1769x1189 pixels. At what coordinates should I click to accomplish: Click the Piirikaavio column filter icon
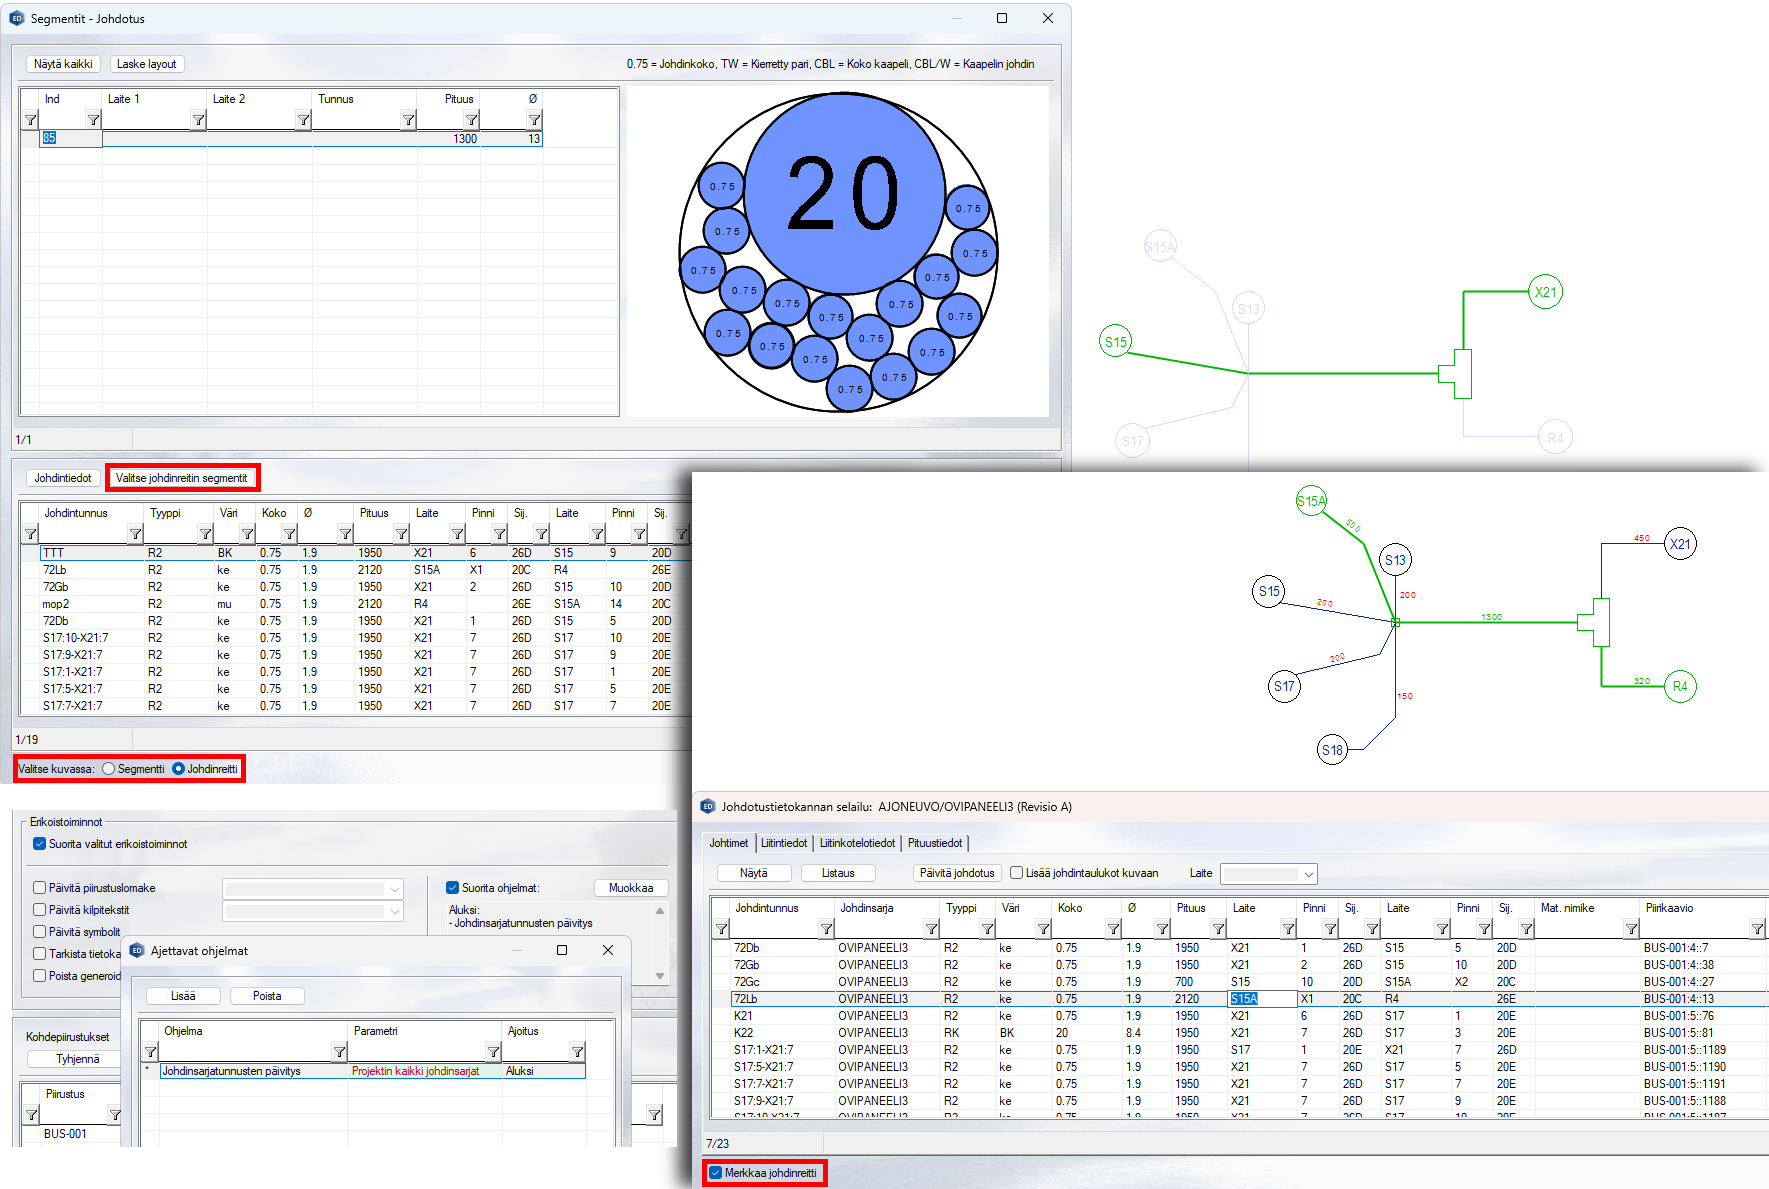(1756, 929)
